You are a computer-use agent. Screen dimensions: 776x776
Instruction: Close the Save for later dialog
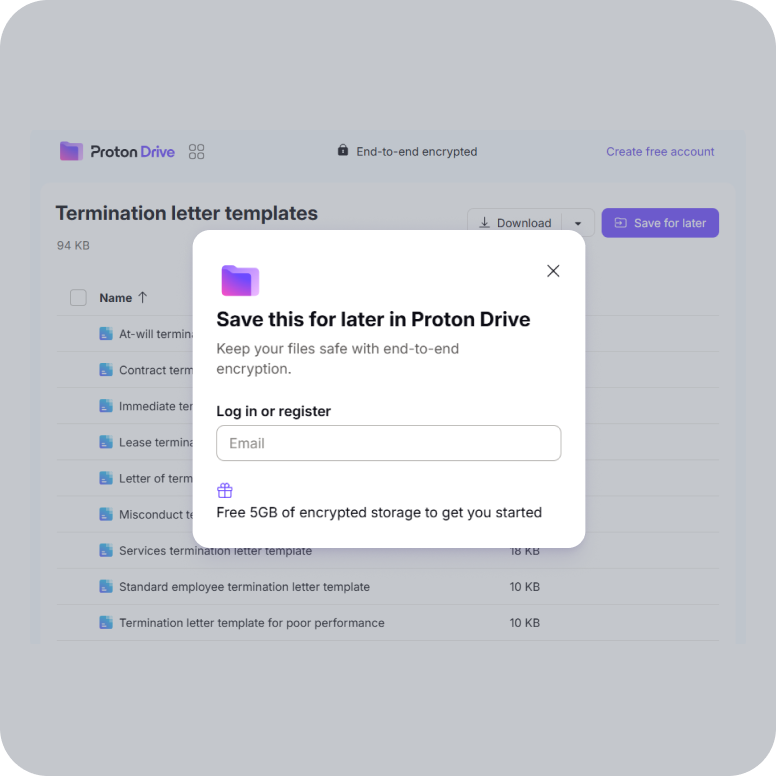coord(553,271)
